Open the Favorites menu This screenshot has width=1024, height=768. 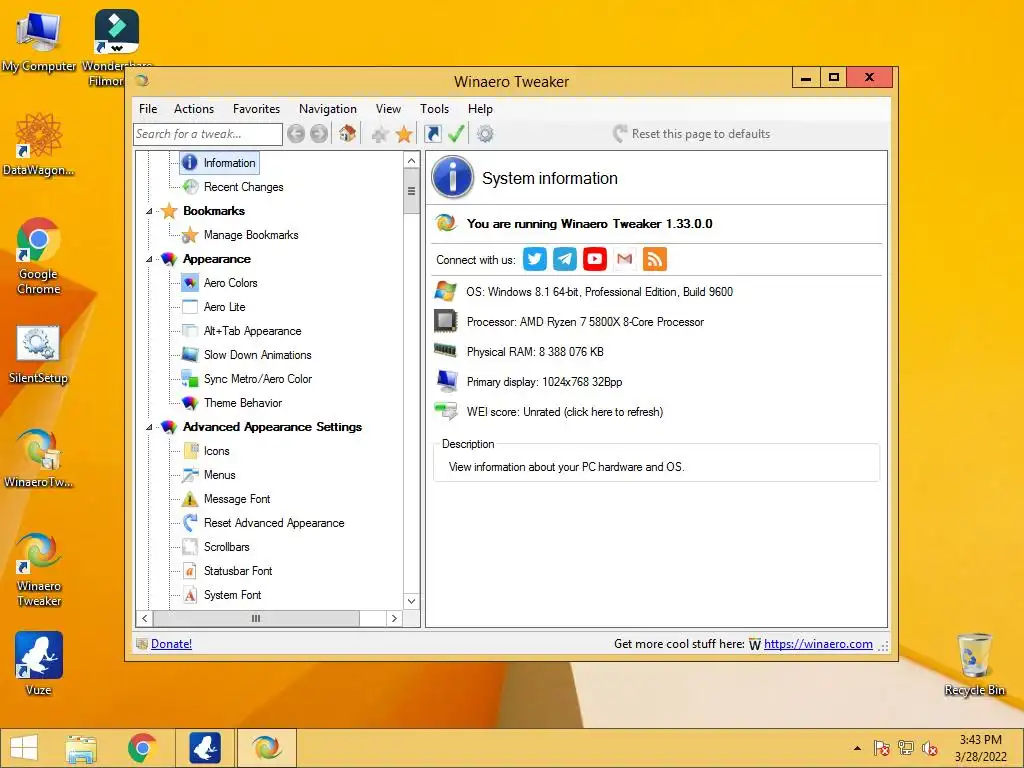[257, 109]
